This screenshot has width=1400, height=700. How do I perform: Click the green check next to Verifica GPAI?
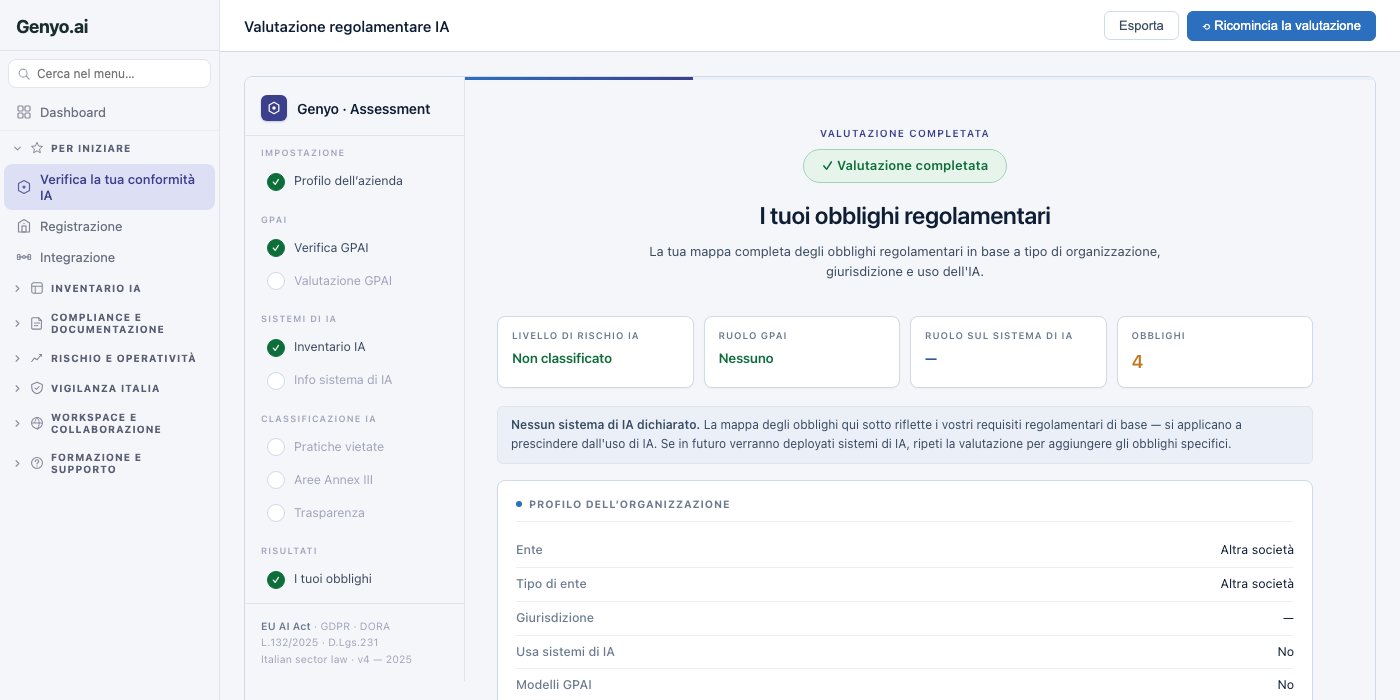[x=276, y=247]
